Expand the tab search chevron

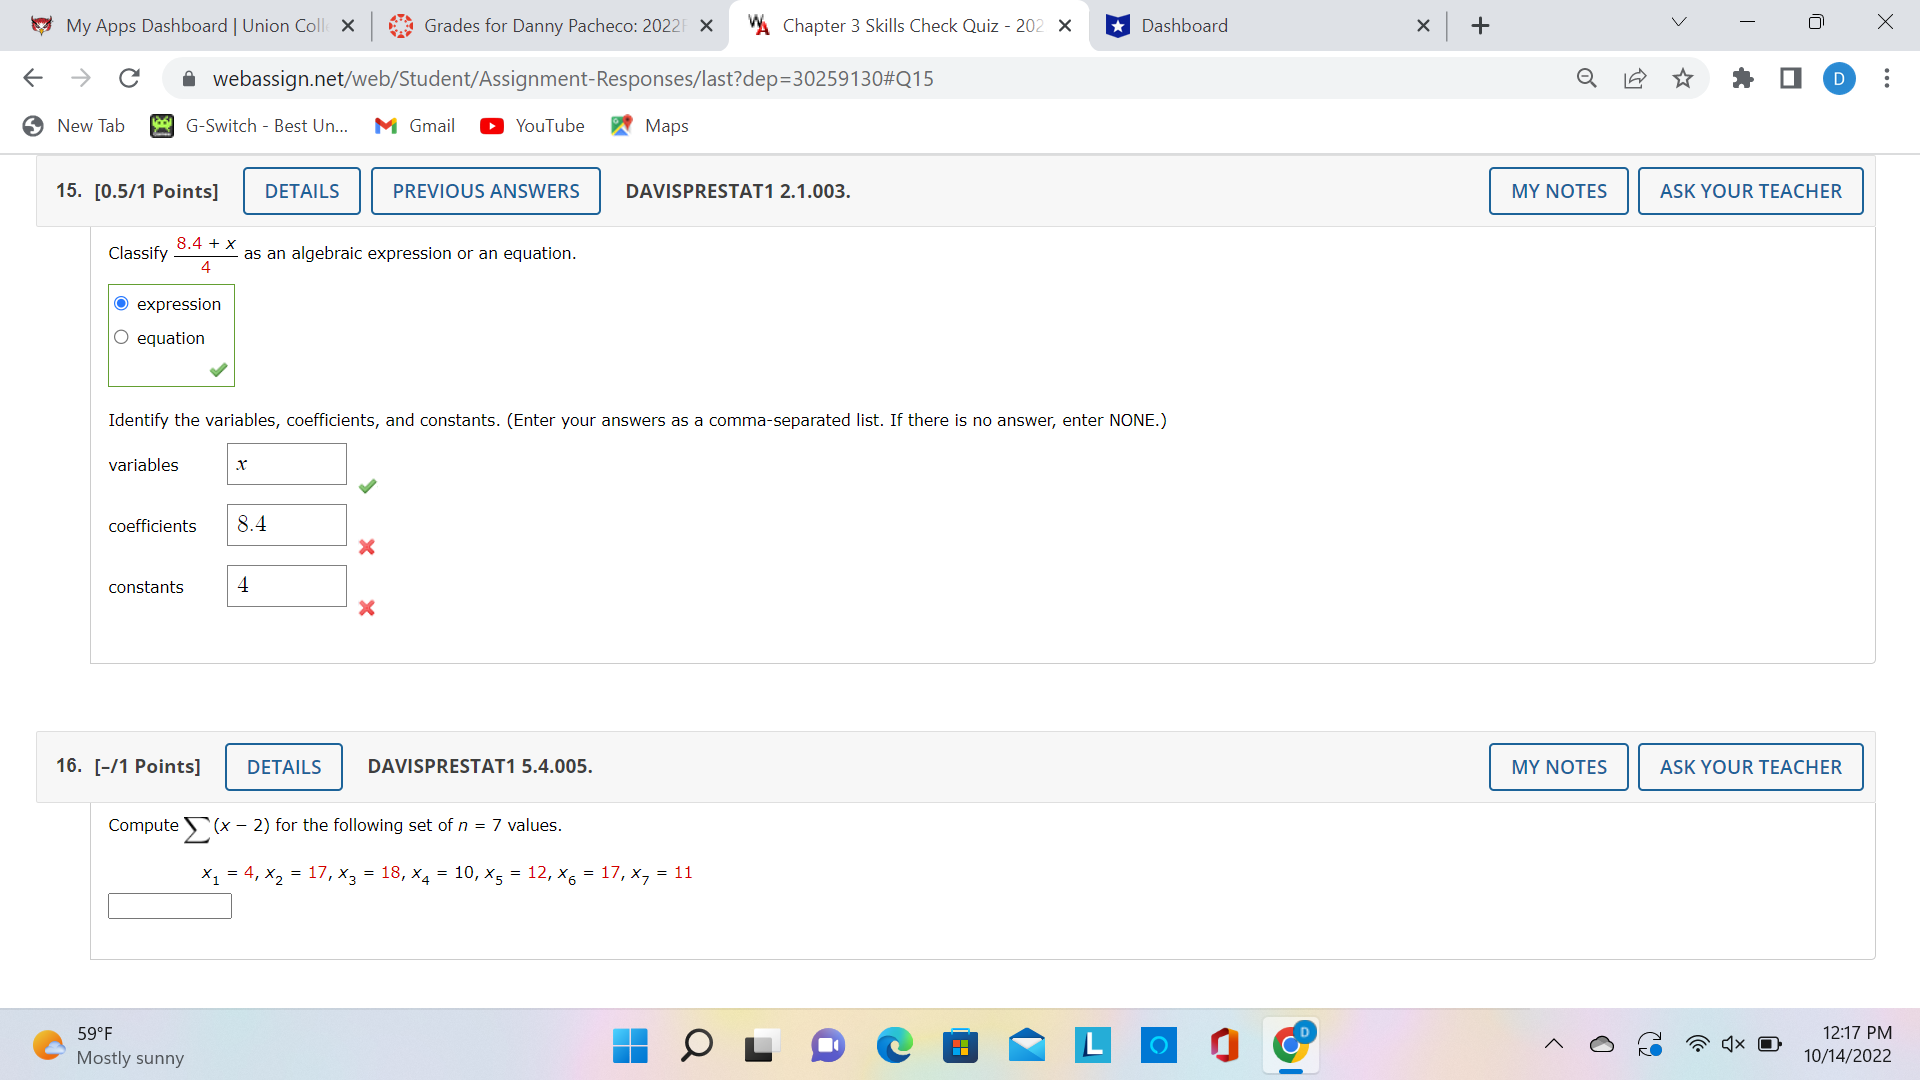pyautogui.click(x=1679, y=23)
